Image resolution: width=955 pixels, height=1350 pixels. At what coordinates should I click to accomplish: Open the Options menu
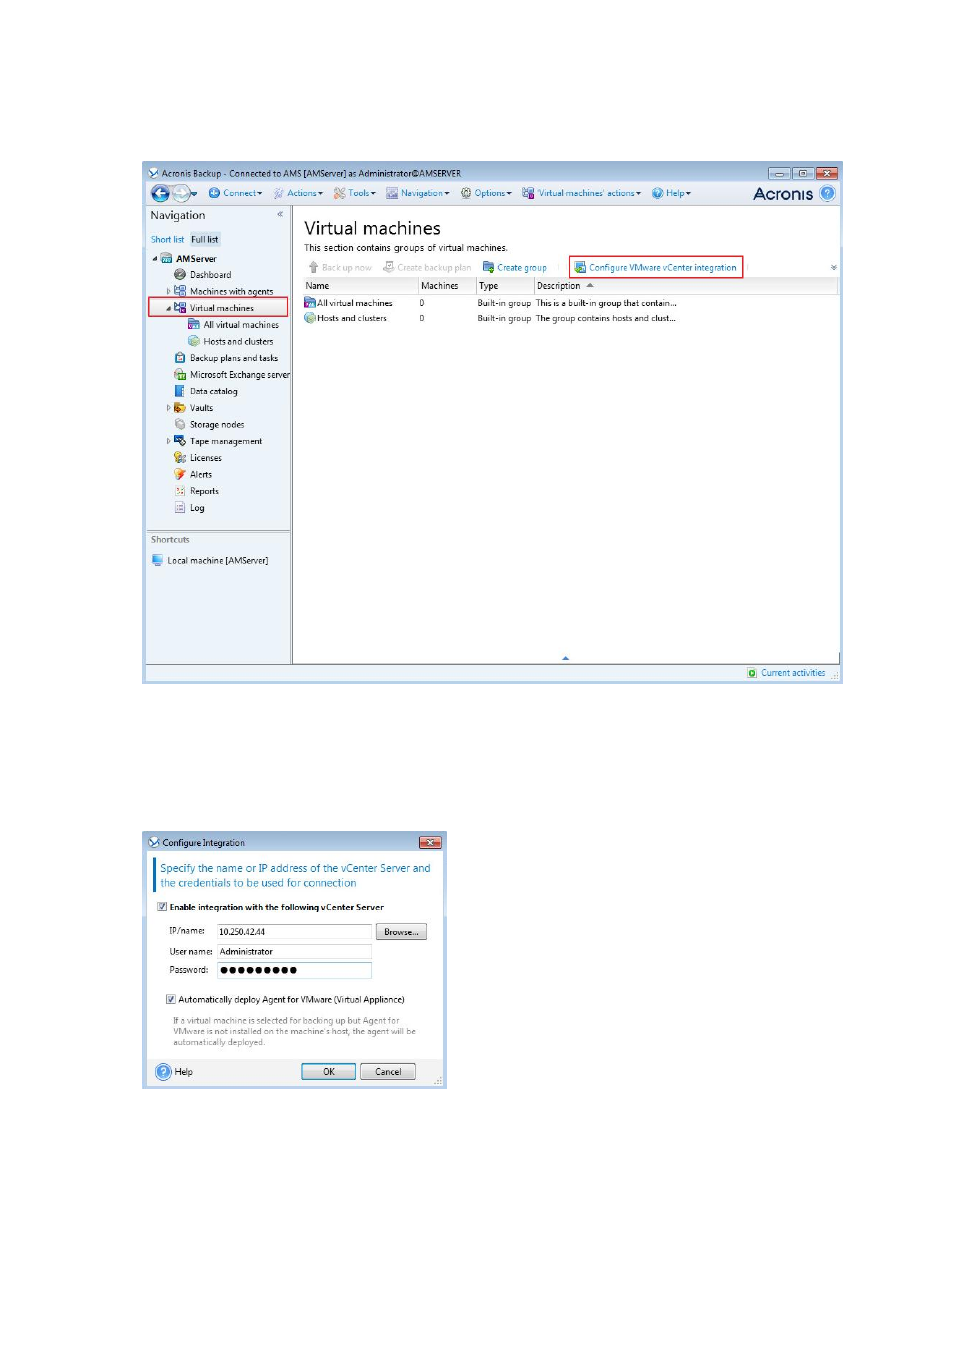(486, 193)
